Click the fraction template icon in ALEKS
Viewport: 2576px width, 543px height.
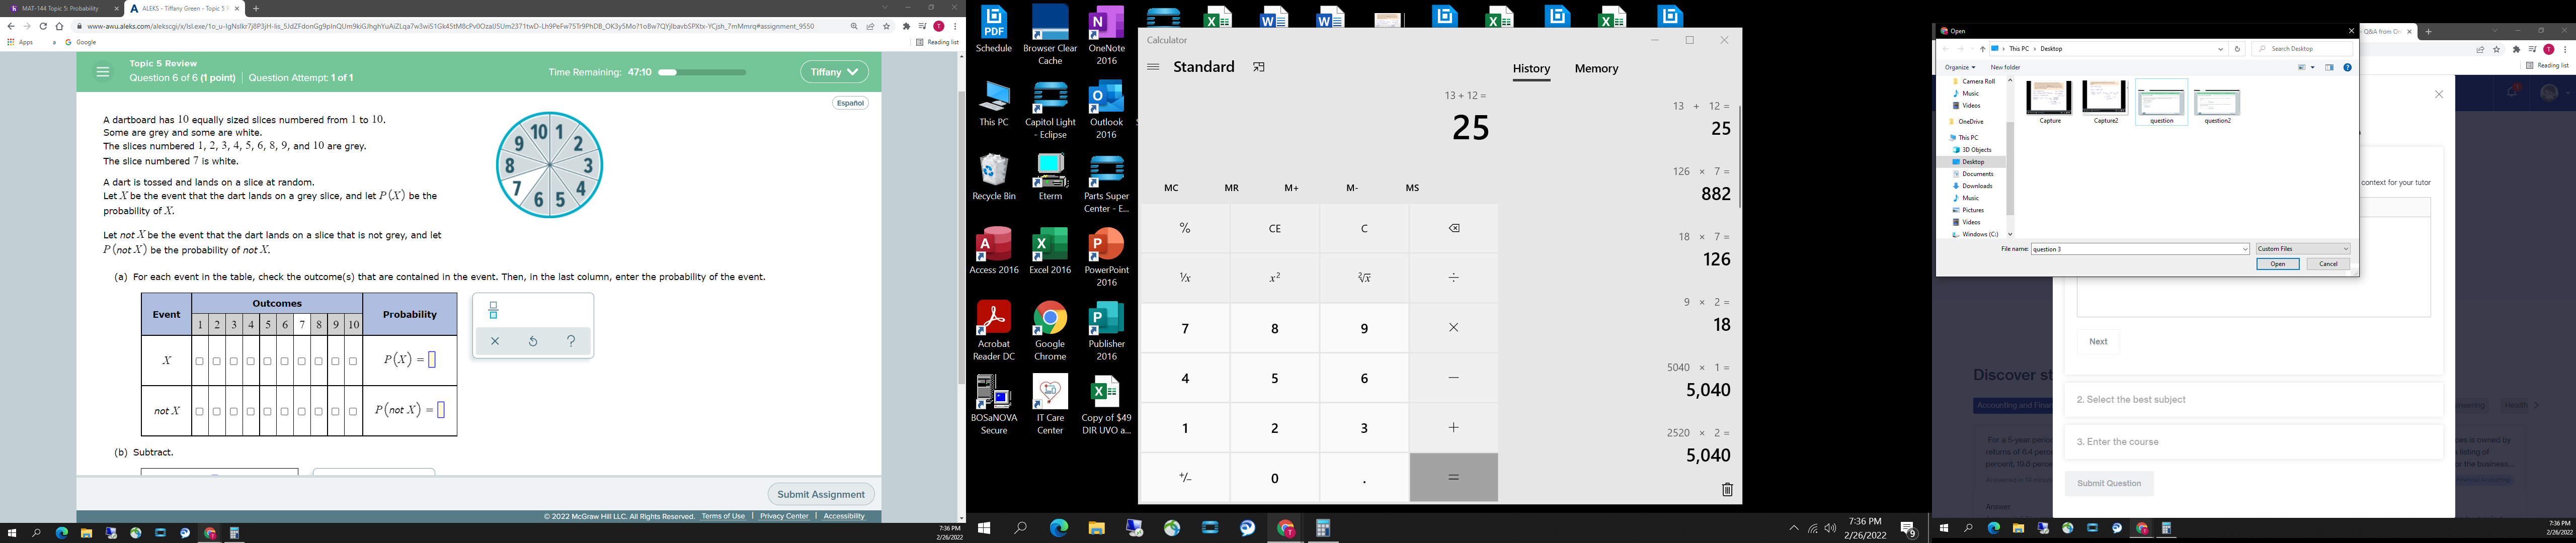[x=493, y=311]
